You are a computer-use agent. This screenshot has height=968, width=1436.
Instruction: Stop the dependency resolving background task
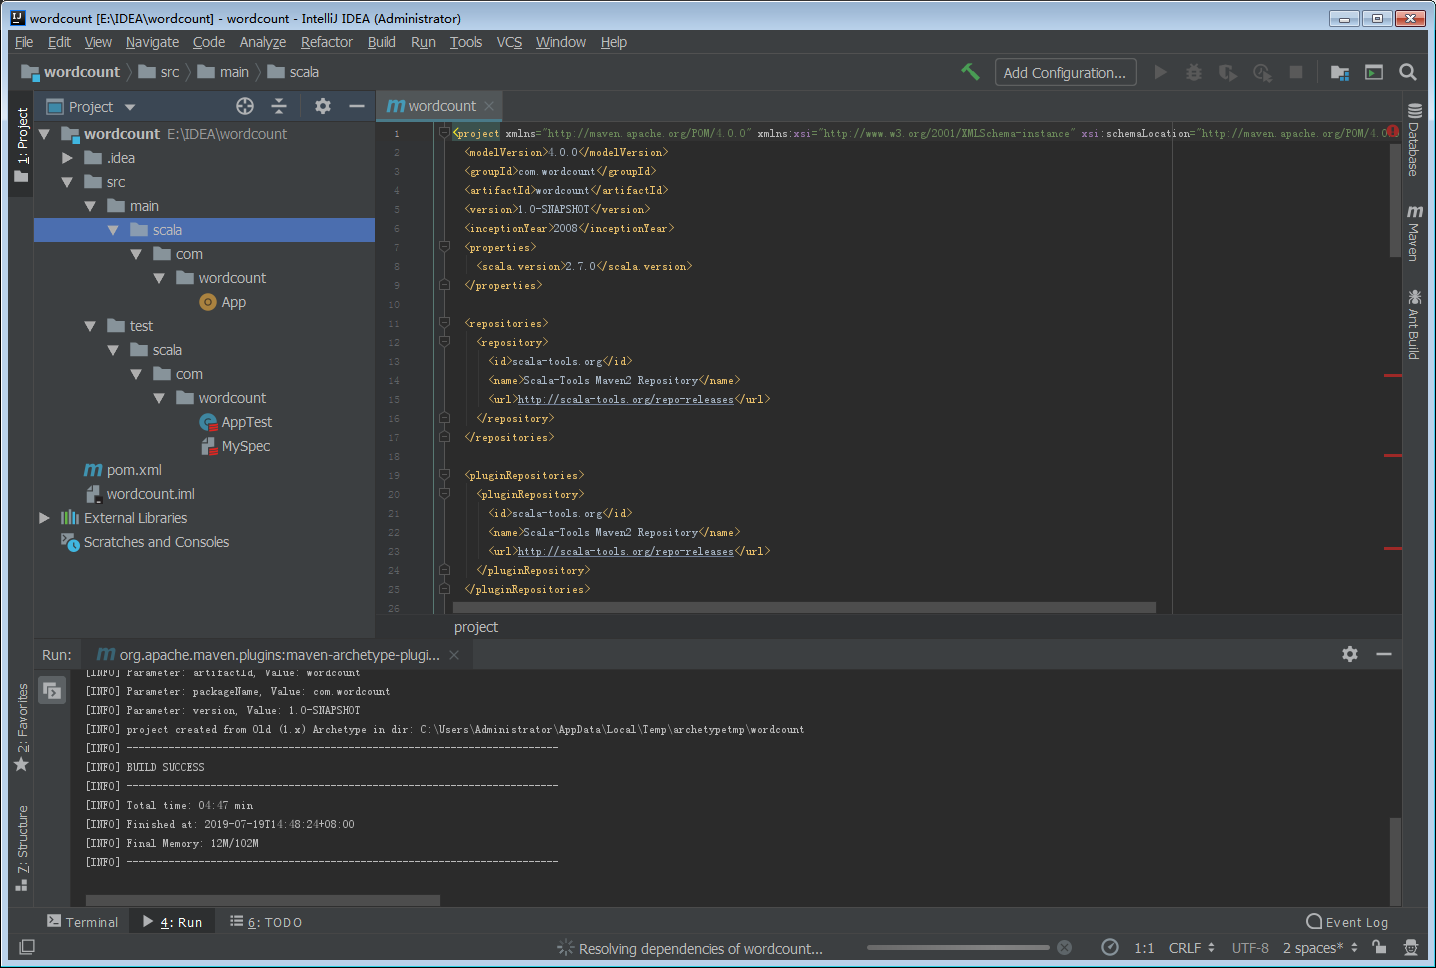click(x=1065, y=948)
